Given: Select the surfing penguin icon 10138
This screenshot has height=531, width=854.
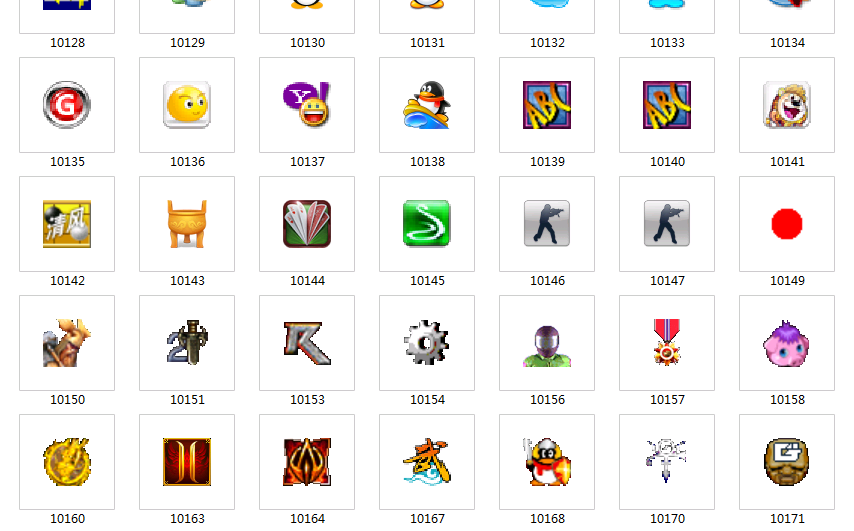Looking at the screenshot, I should pyautogui.click(x=427, y=105).
